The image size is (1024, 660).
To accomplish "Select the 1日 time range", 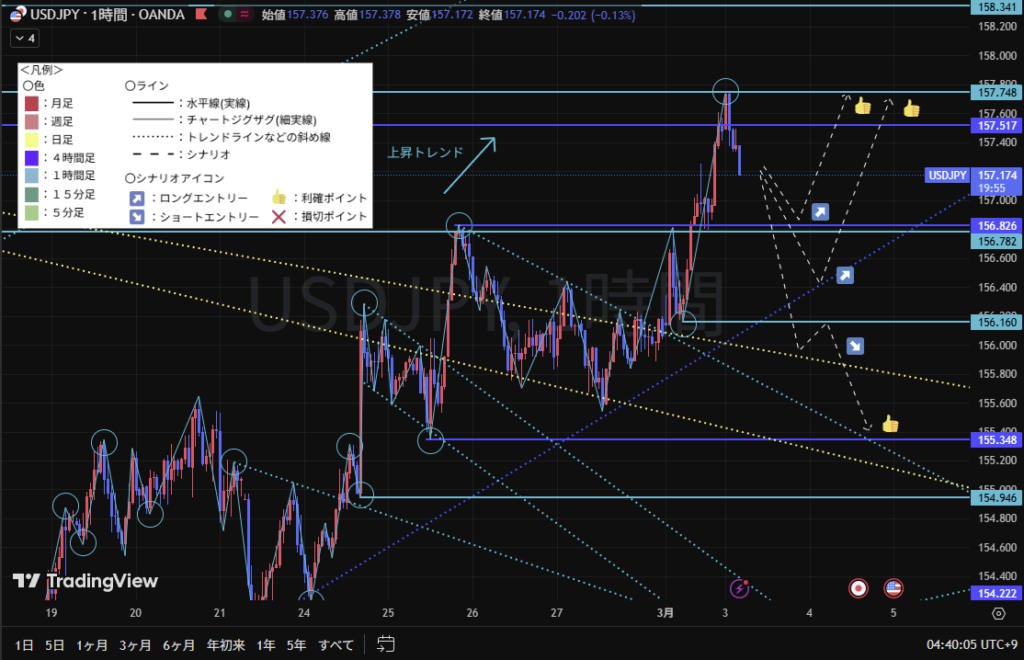I will point(24,645).
